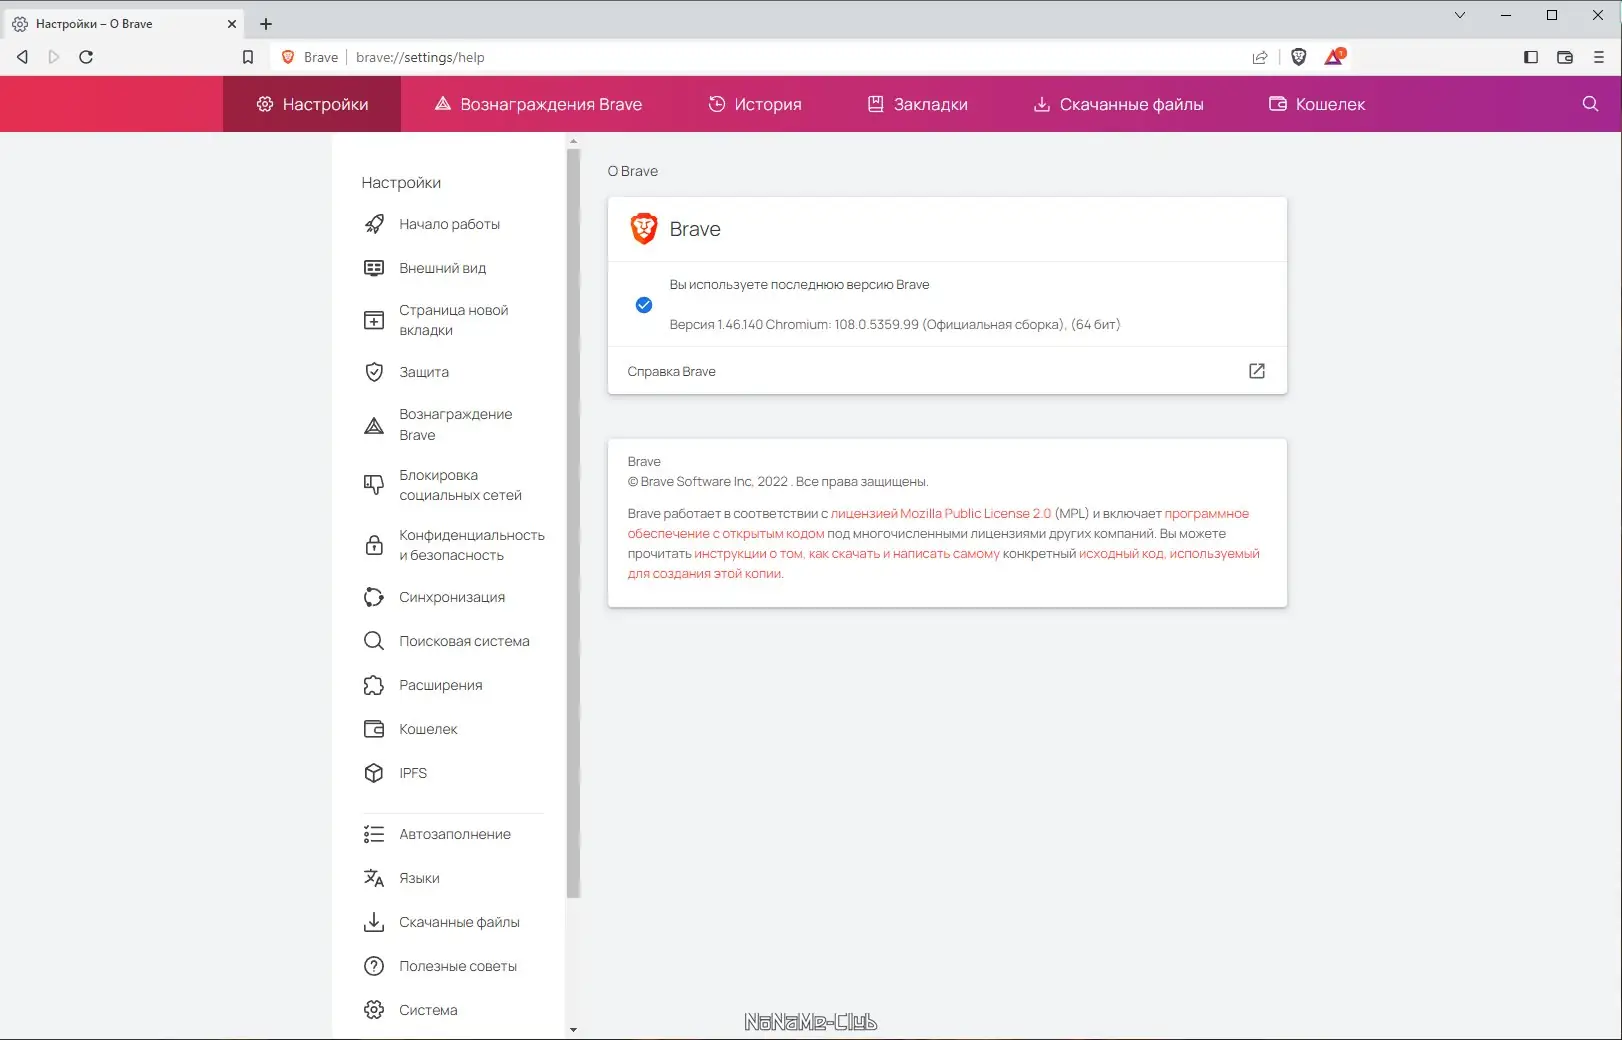Open Кошелек from the sidebar wallet icon
Image resolution: width=1622 pixels, height=1040 pixels.
tap(426, 729)
